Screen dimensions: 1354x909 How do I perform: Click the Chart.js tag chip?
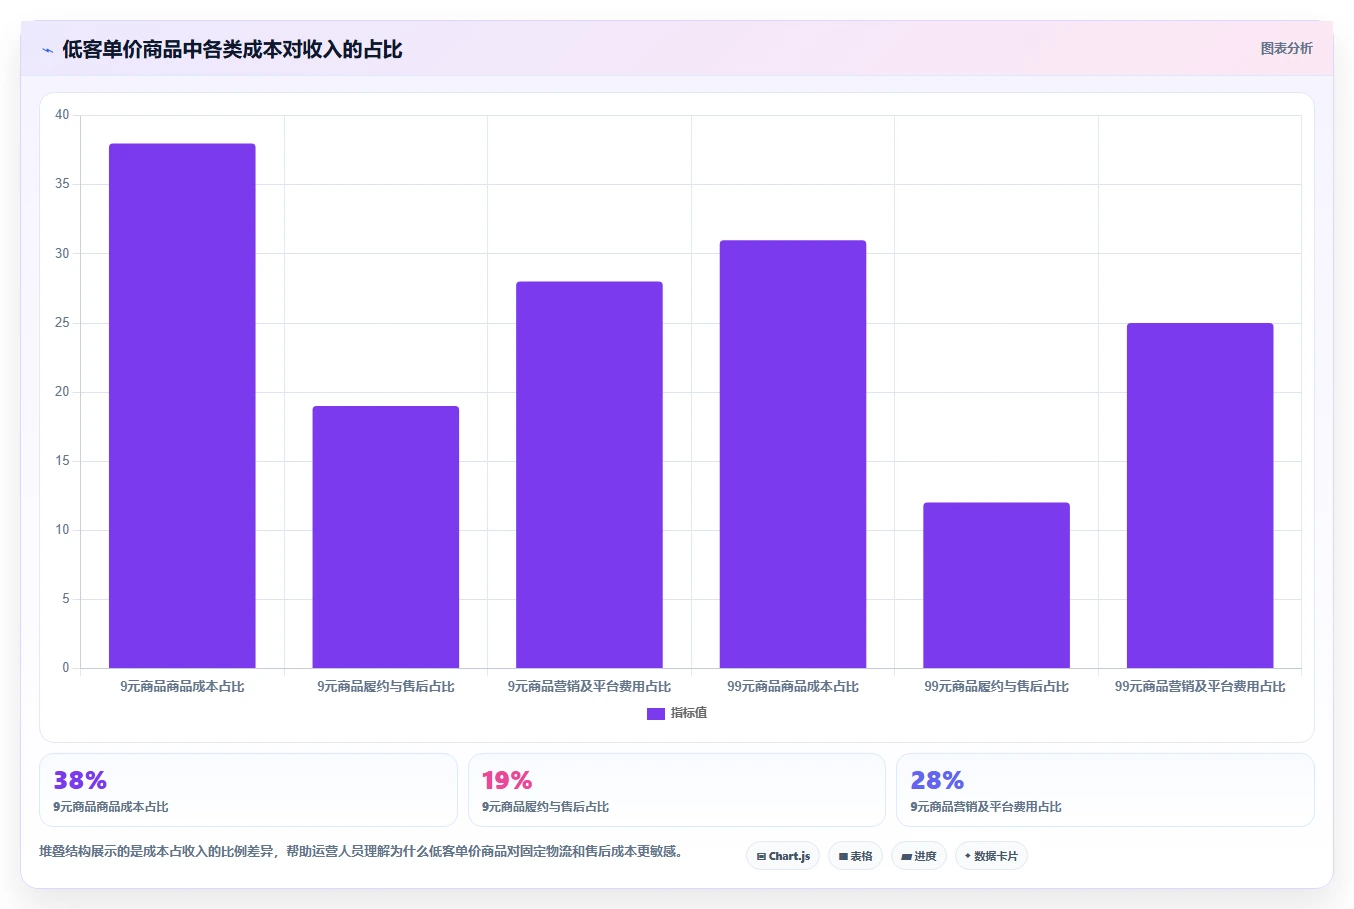[x=783, y=856]
